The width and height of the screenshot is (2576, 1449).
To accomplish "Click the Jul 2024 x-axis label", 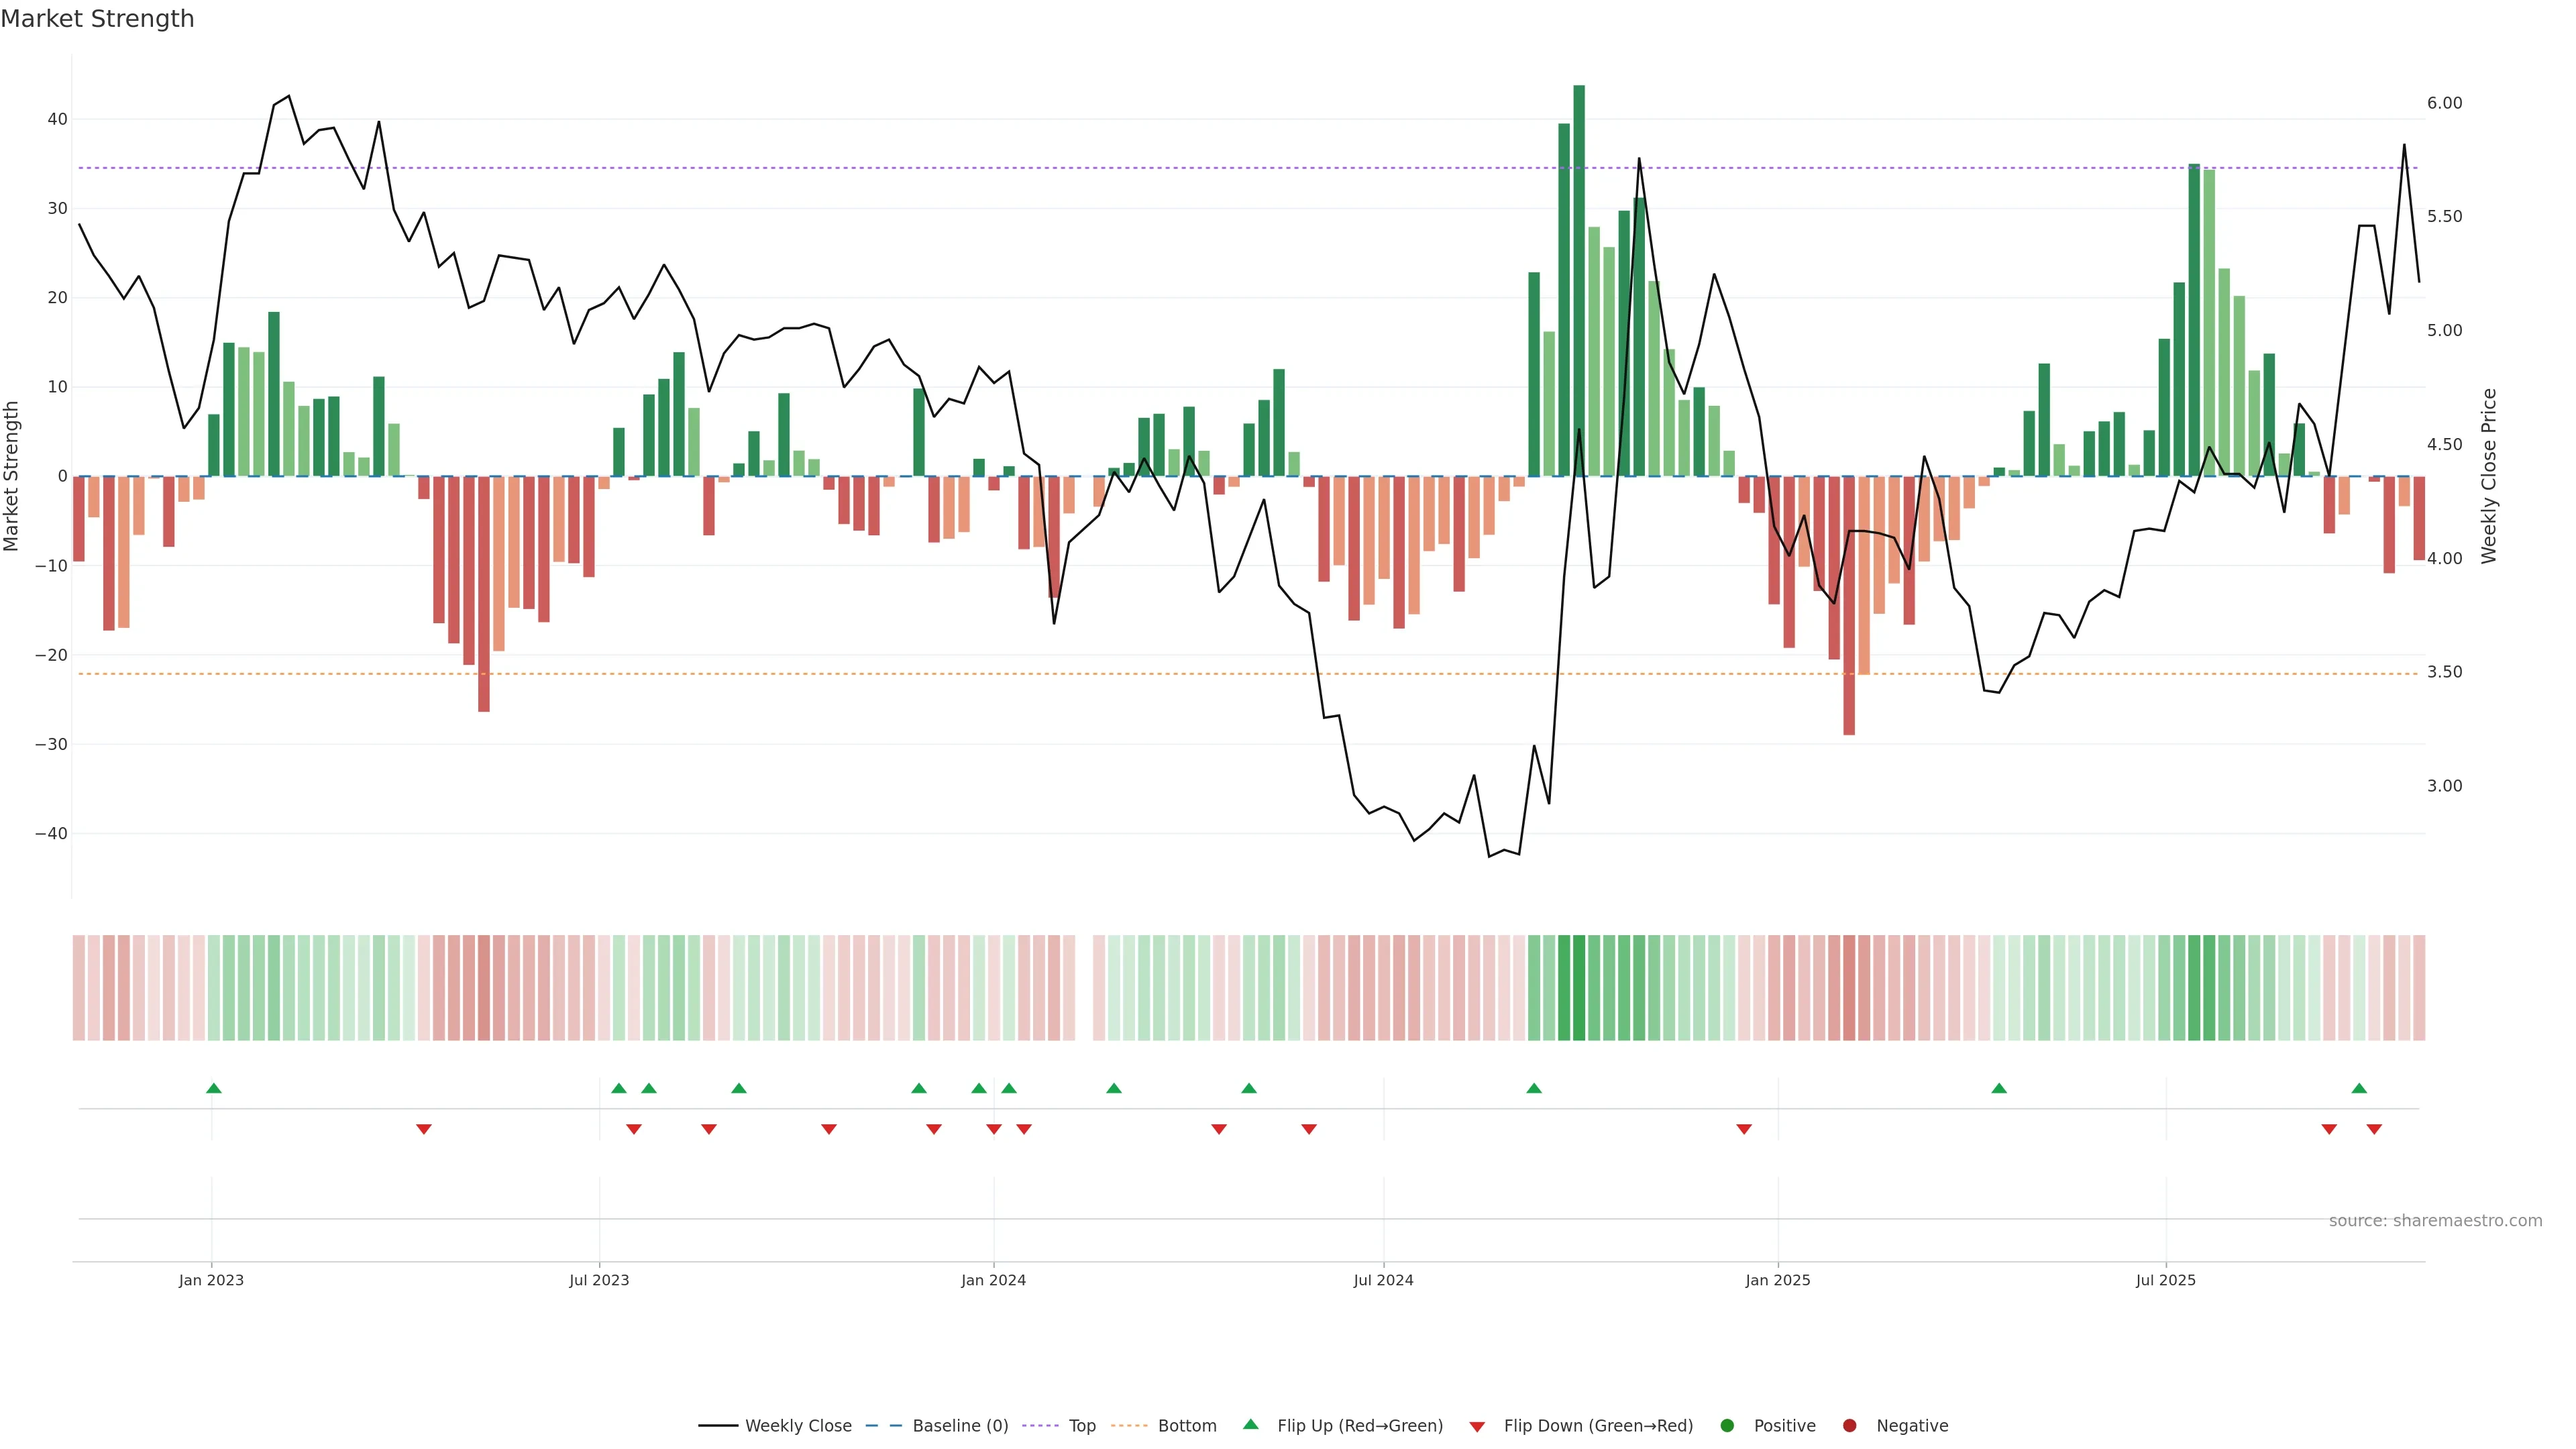I will 1383,1280.
